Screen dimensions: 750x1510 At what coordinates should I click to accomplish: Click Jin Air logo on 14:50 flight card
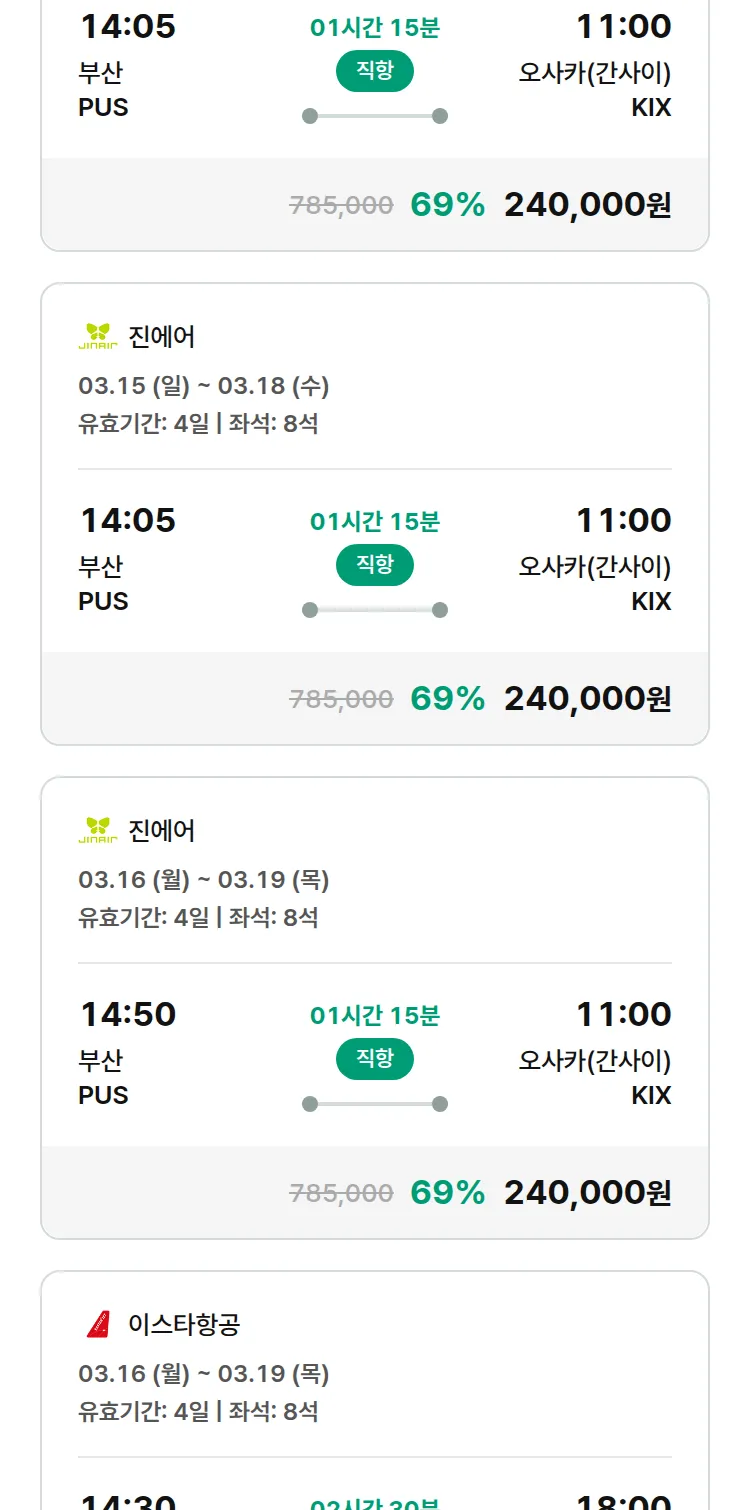coord(98,831)
